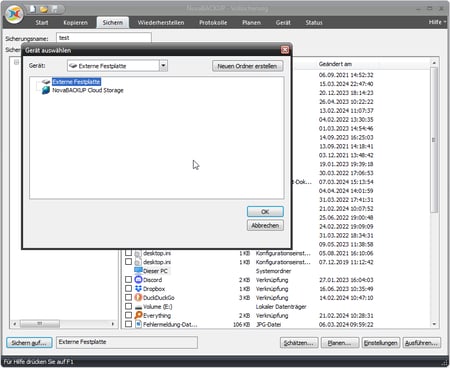Select NovaBACKUP Cloud Storage tree item

point(88,90)
